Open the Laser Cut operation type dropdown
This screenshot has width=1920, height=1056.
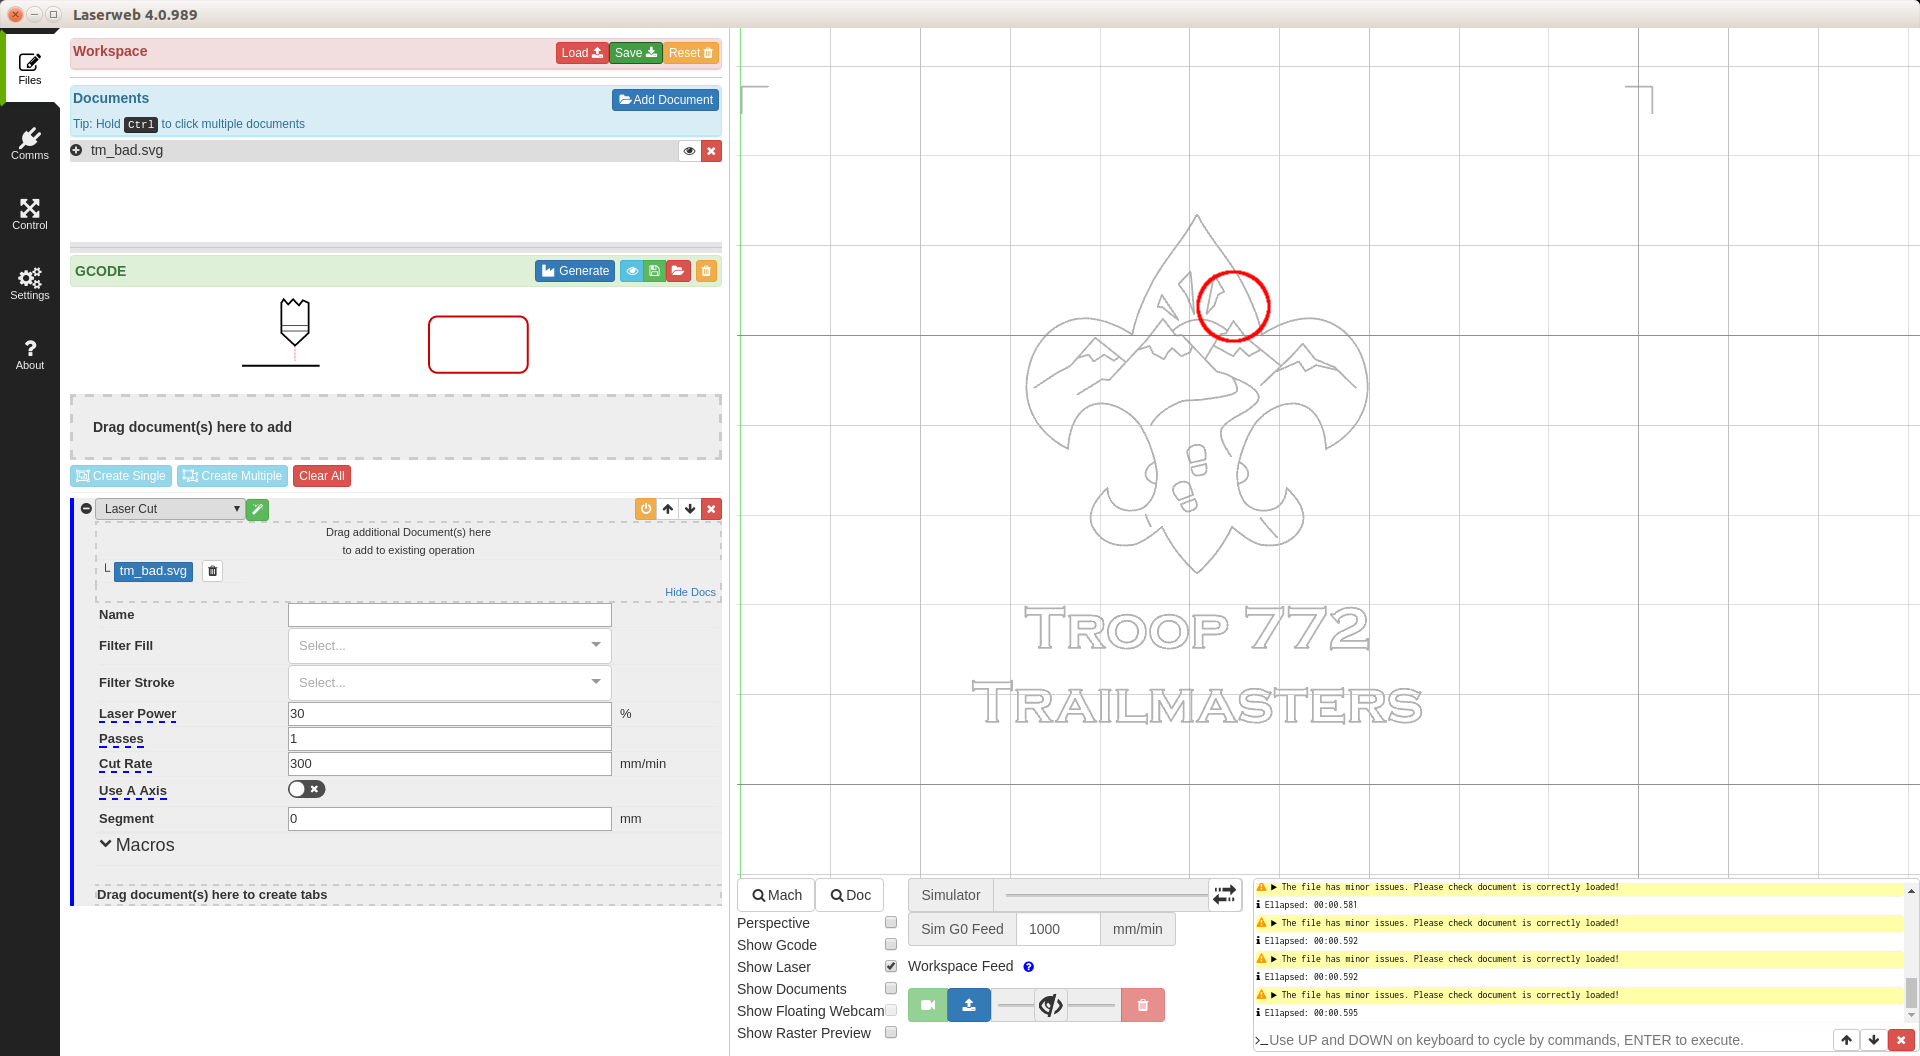170,509
